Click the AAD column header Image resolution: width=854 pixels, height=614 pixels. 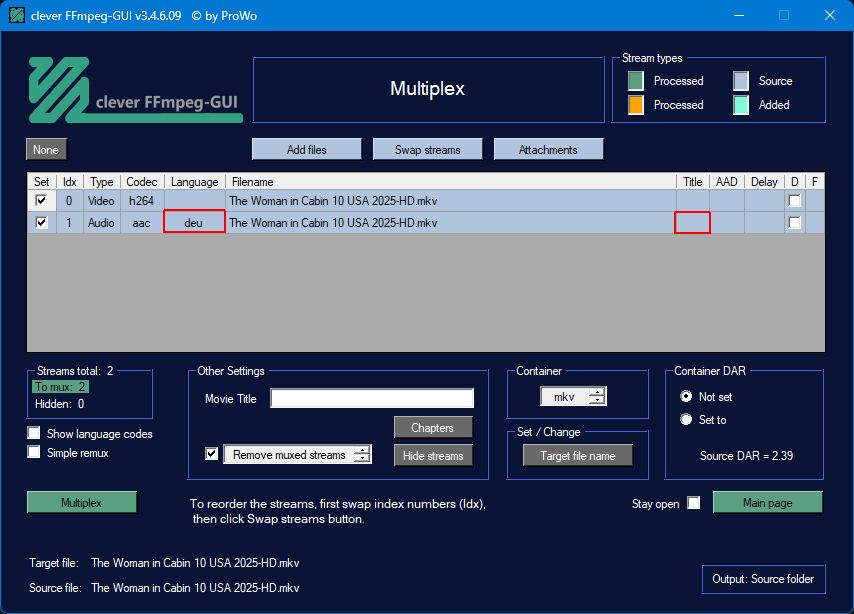pyautogui.click(x=727, y=181)
